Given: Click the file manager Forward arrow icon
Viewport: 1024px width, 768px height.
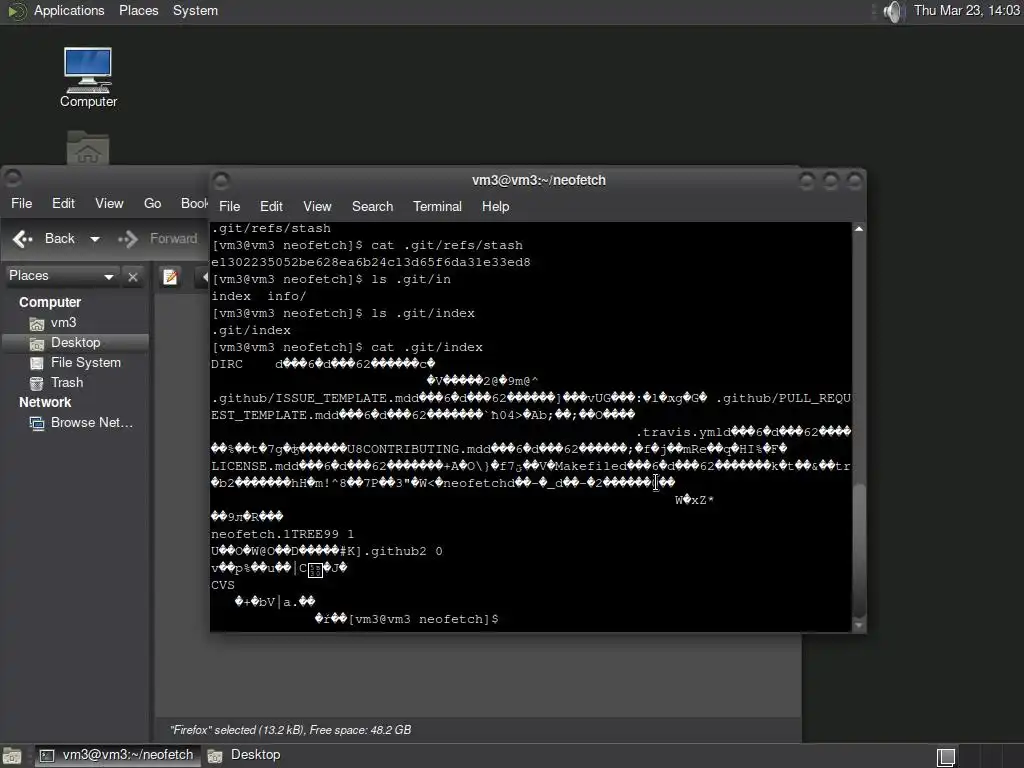Looking at the screenshot, I should point(128,239).
